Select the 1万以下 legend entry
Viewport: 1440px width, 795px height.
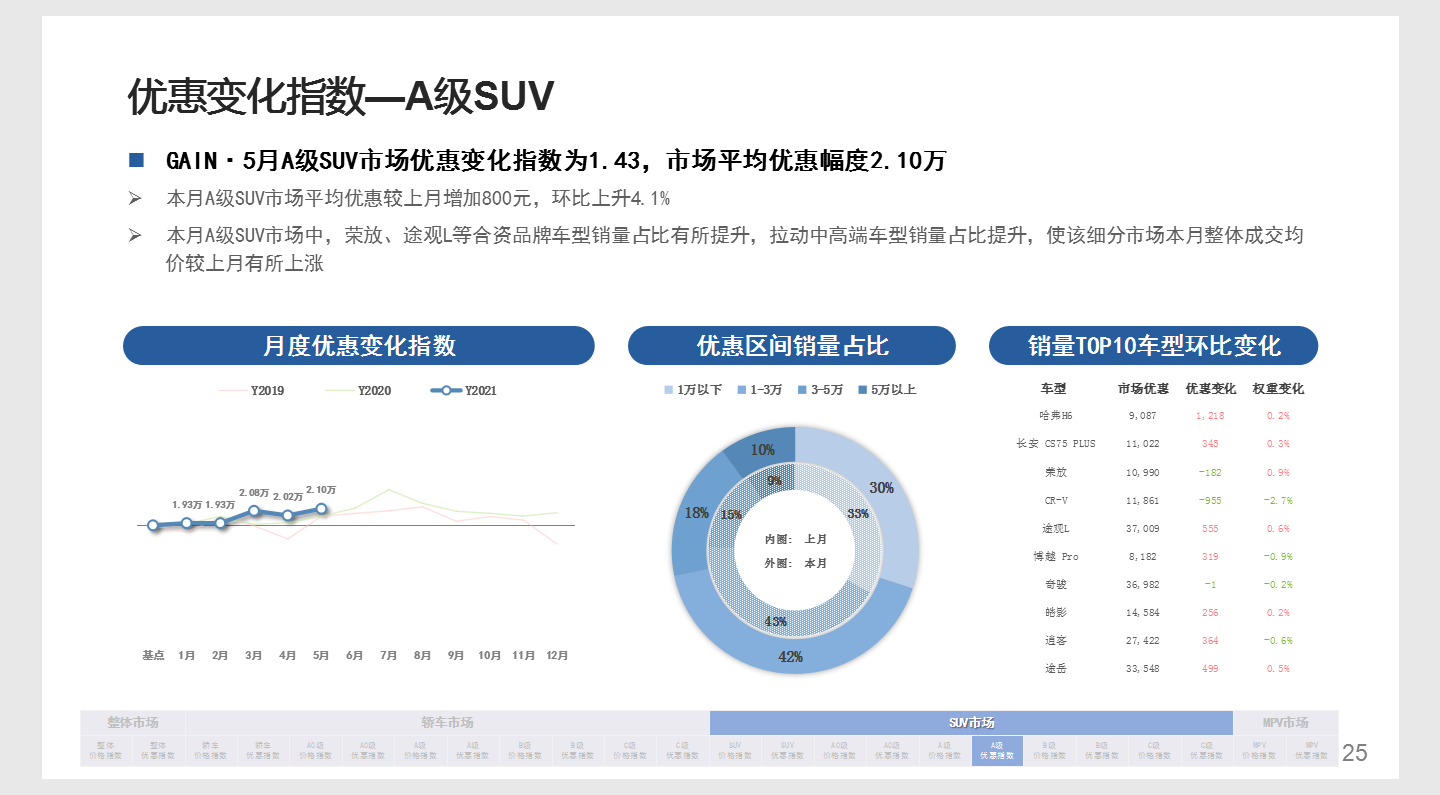click(x=699, y=389)
